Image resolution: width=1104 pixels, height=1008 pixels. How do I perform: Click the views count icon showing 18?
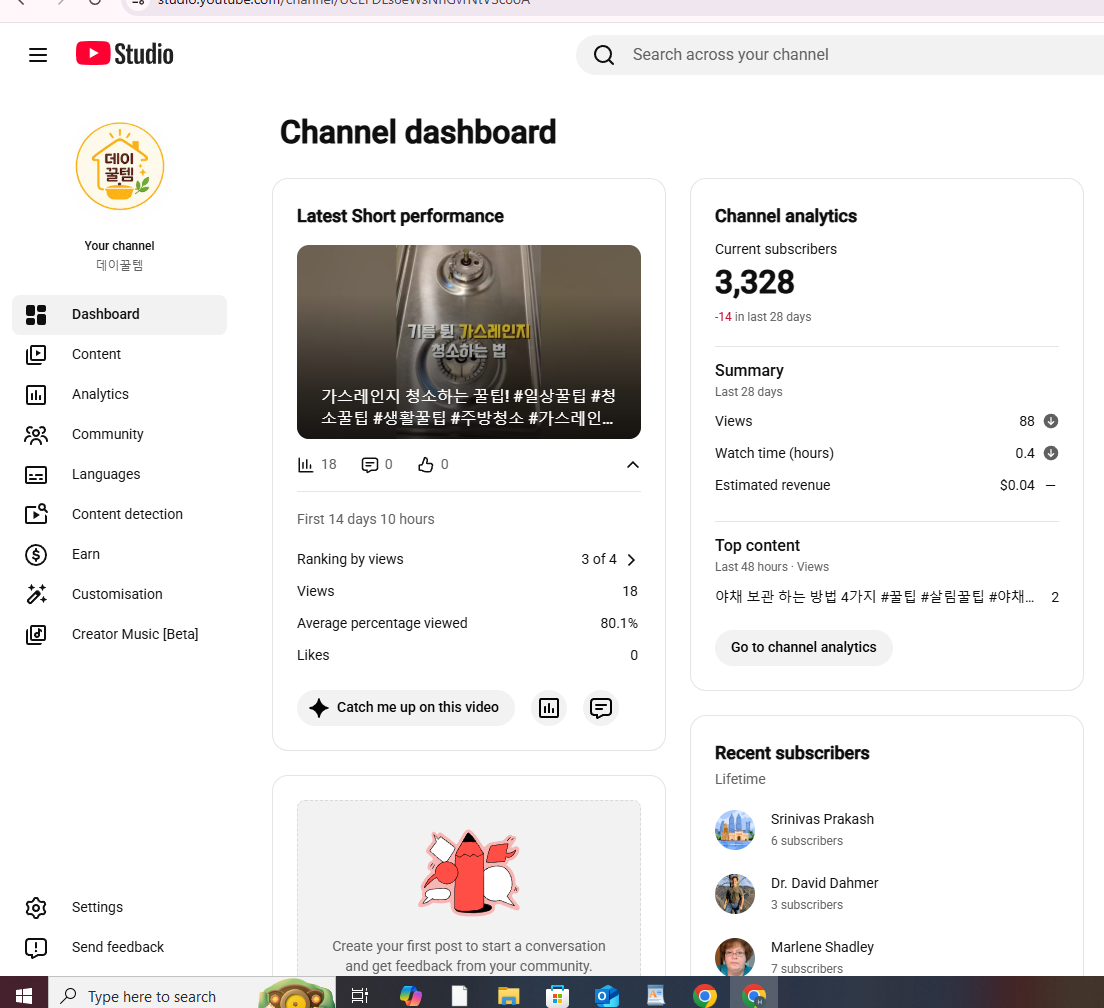pos(305,465)
